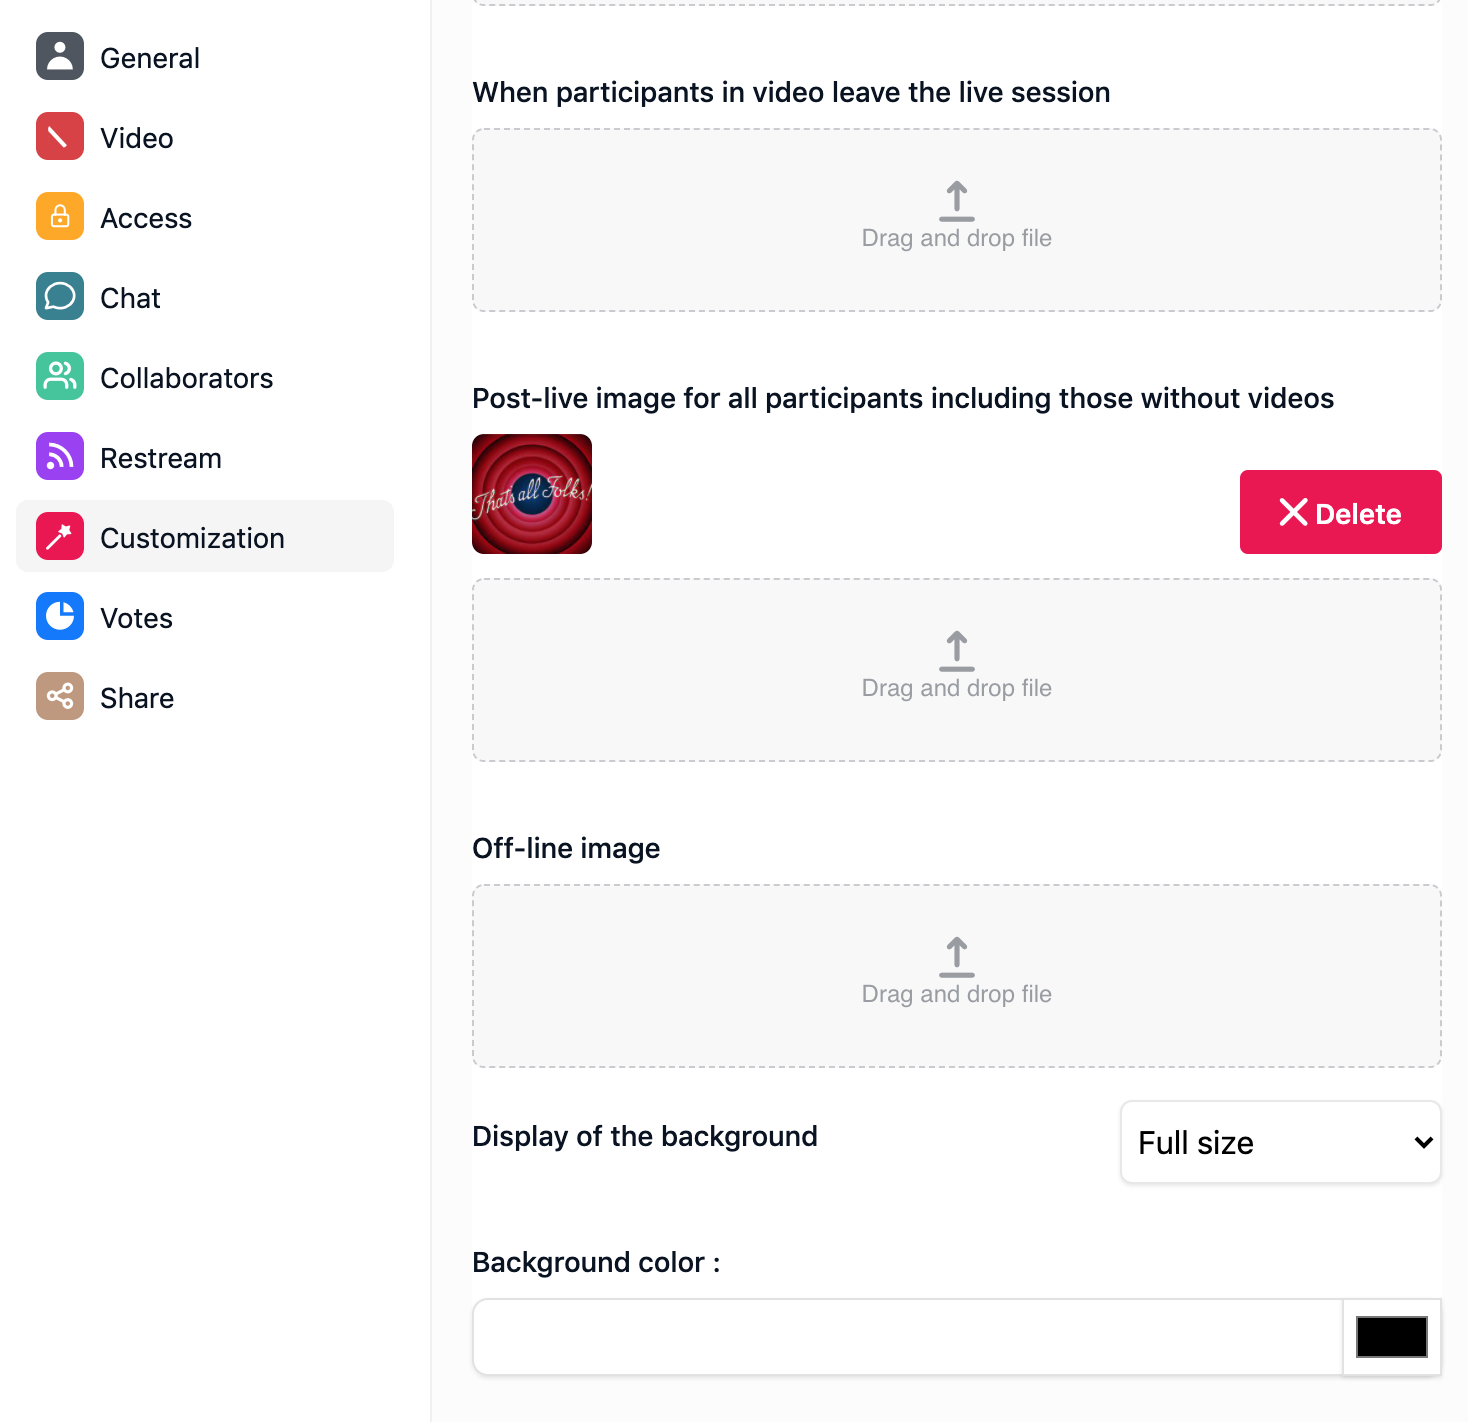Delete the post-live image

tap(1341, 512)
